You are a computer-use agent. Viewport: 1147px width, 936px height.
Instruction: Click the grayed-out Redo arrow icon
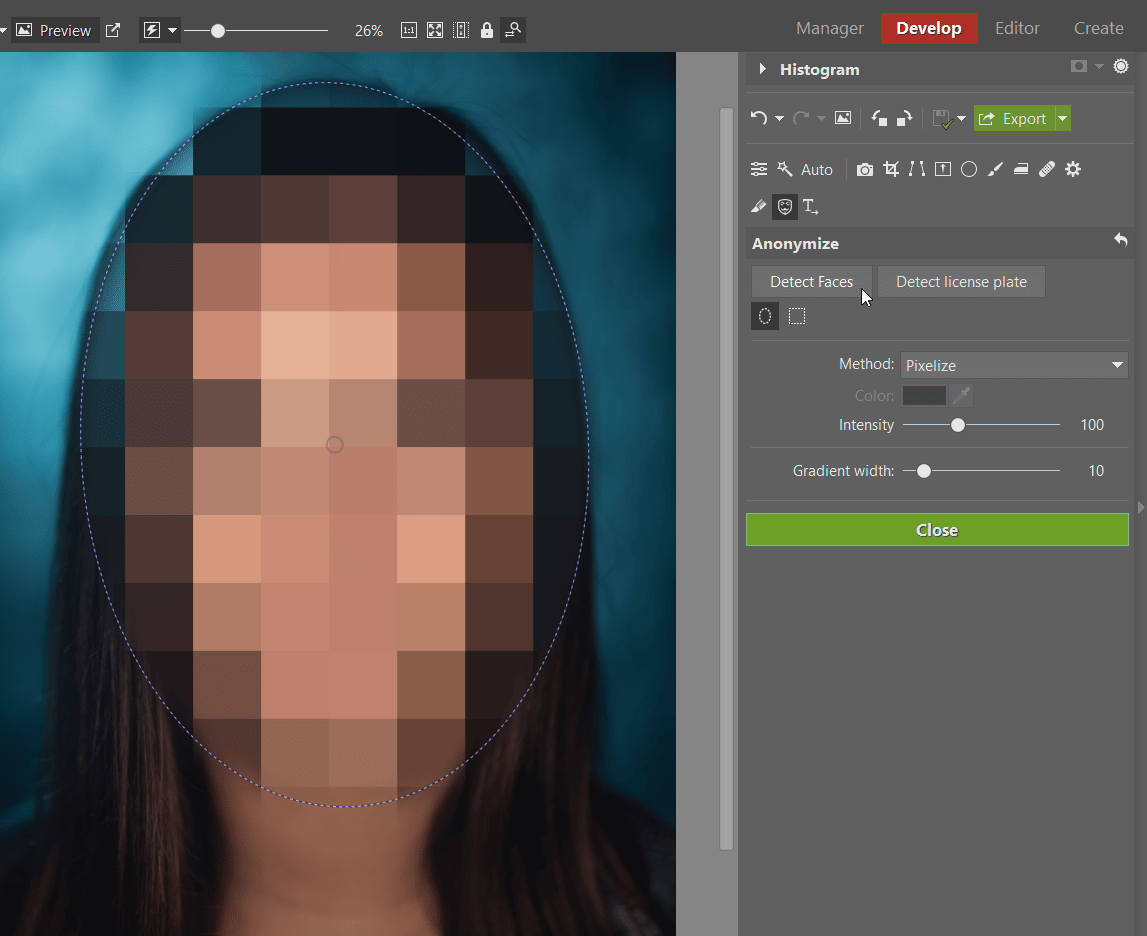pos(801,118)
